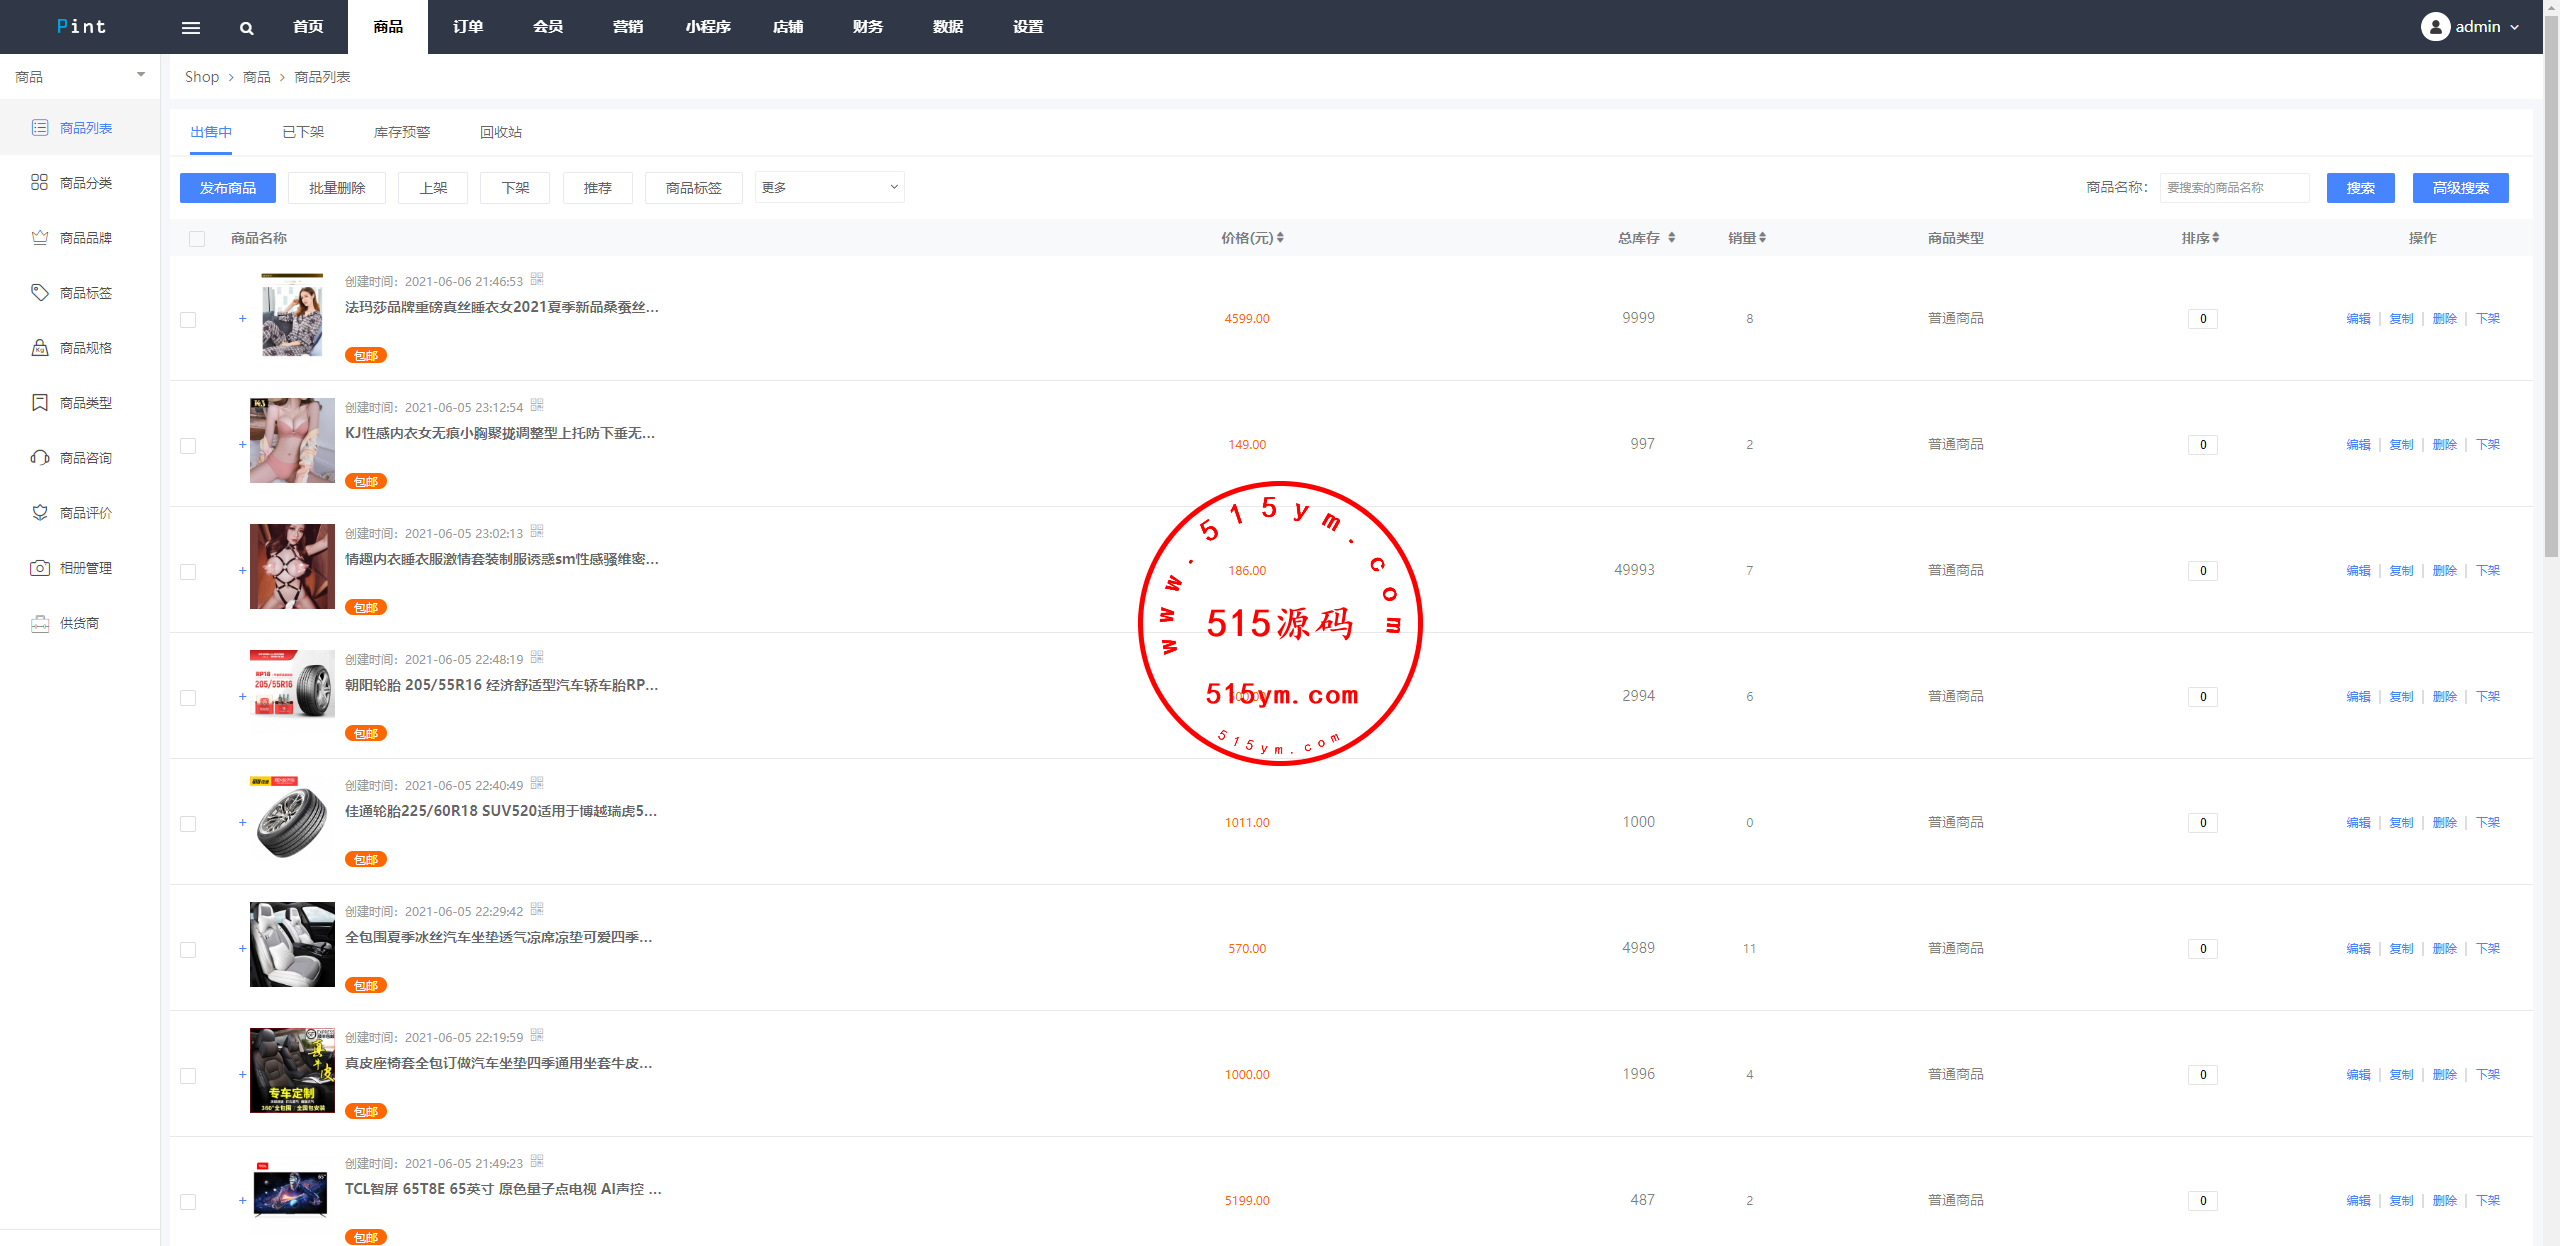Click the 发布商品 button
The width and height of the screenshot is (2560, 1246).
pos(228,187)
